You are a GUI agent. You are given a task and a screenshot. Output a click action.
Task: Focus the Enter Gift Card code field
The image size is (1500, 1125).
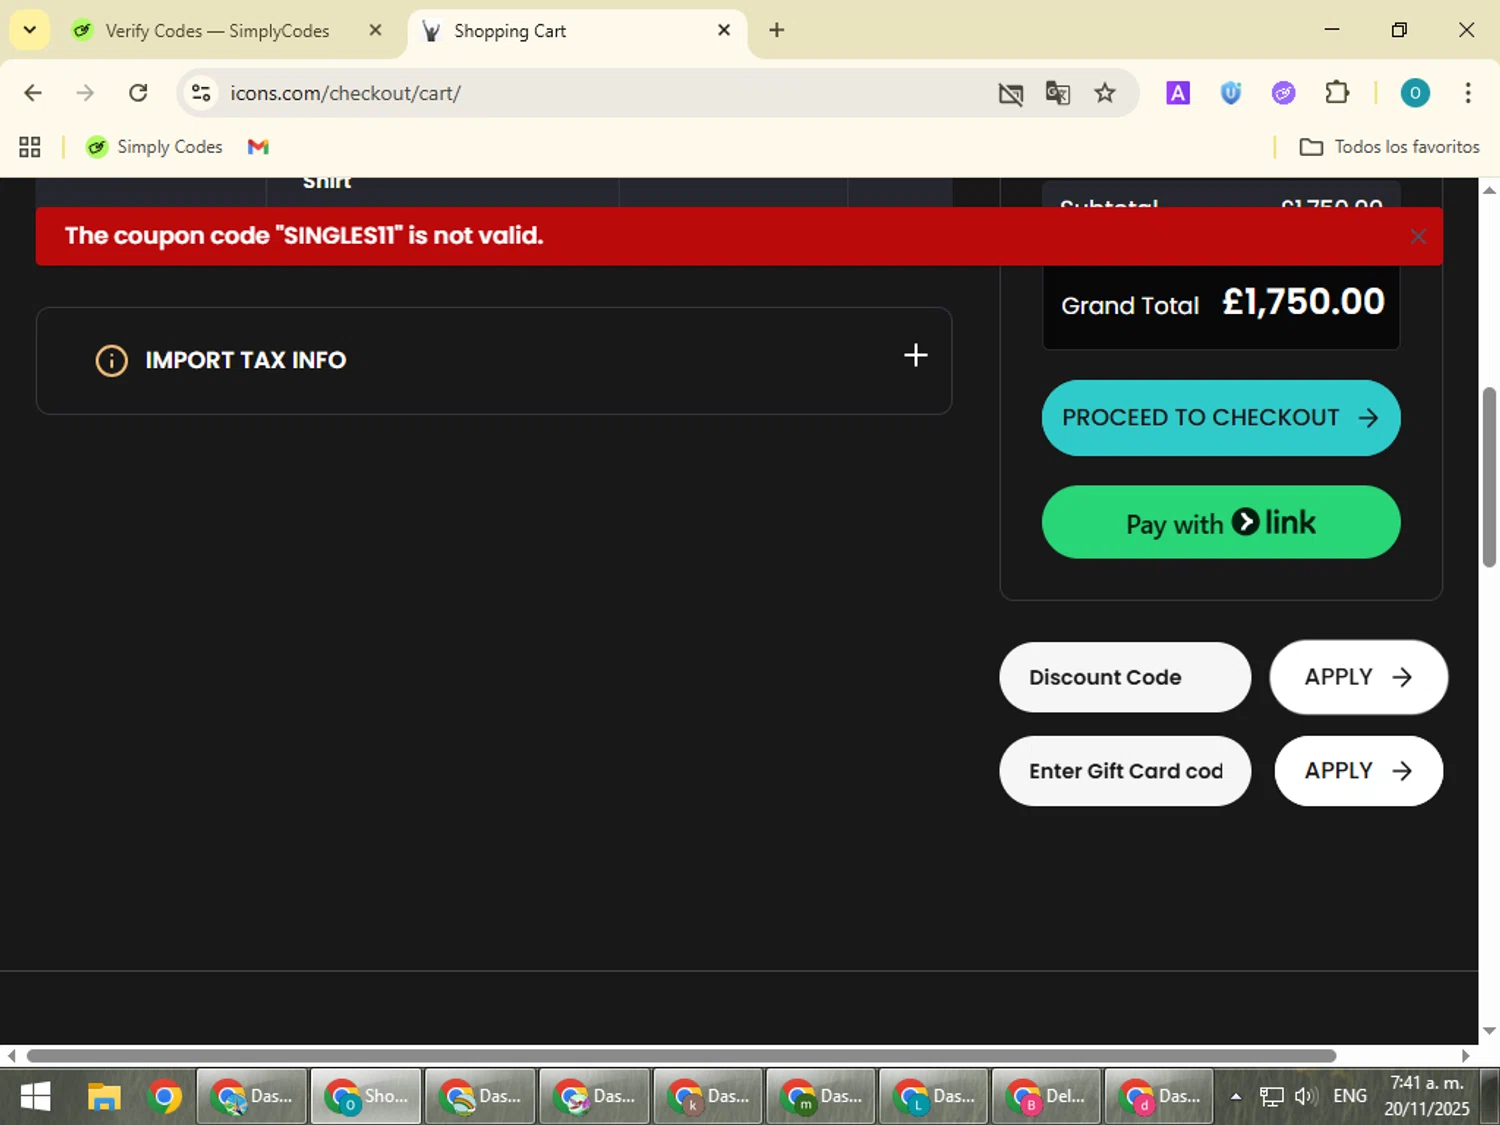click(1125, 771)
